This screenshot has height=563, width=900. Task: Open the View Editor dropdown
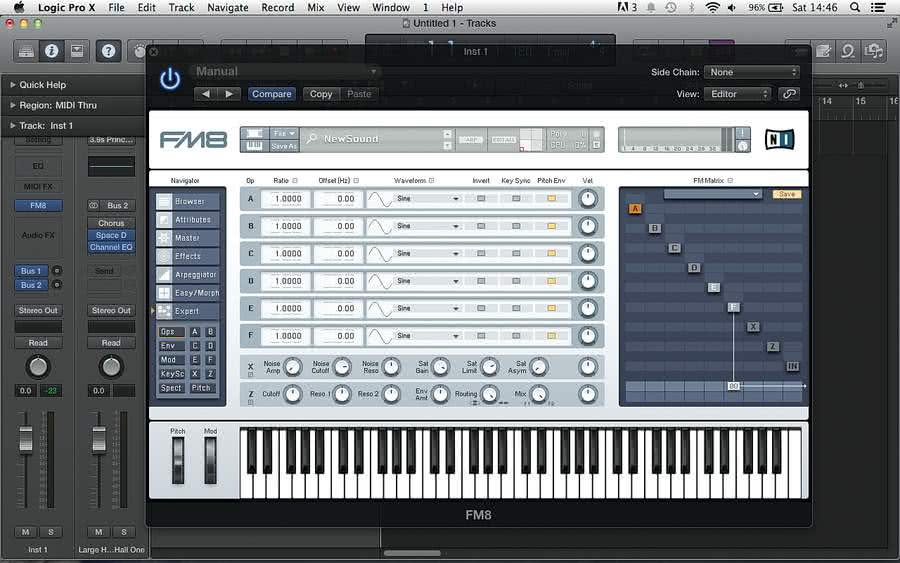point(738,94)
